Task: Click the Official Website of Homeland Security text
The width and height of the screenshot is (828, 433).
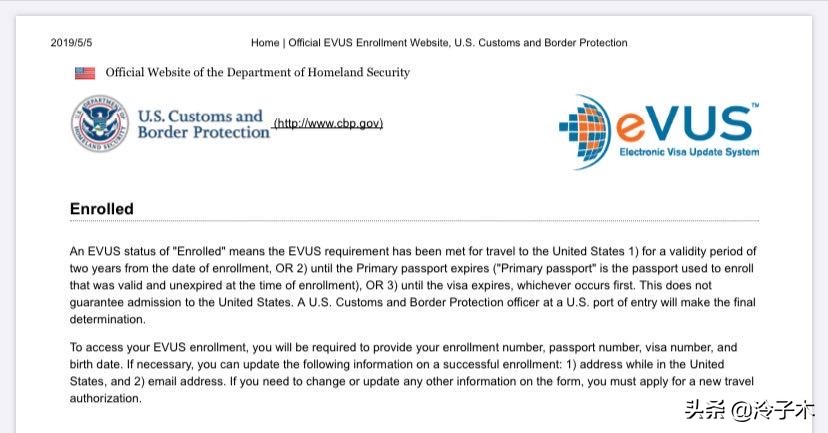Action: point(257,73)
